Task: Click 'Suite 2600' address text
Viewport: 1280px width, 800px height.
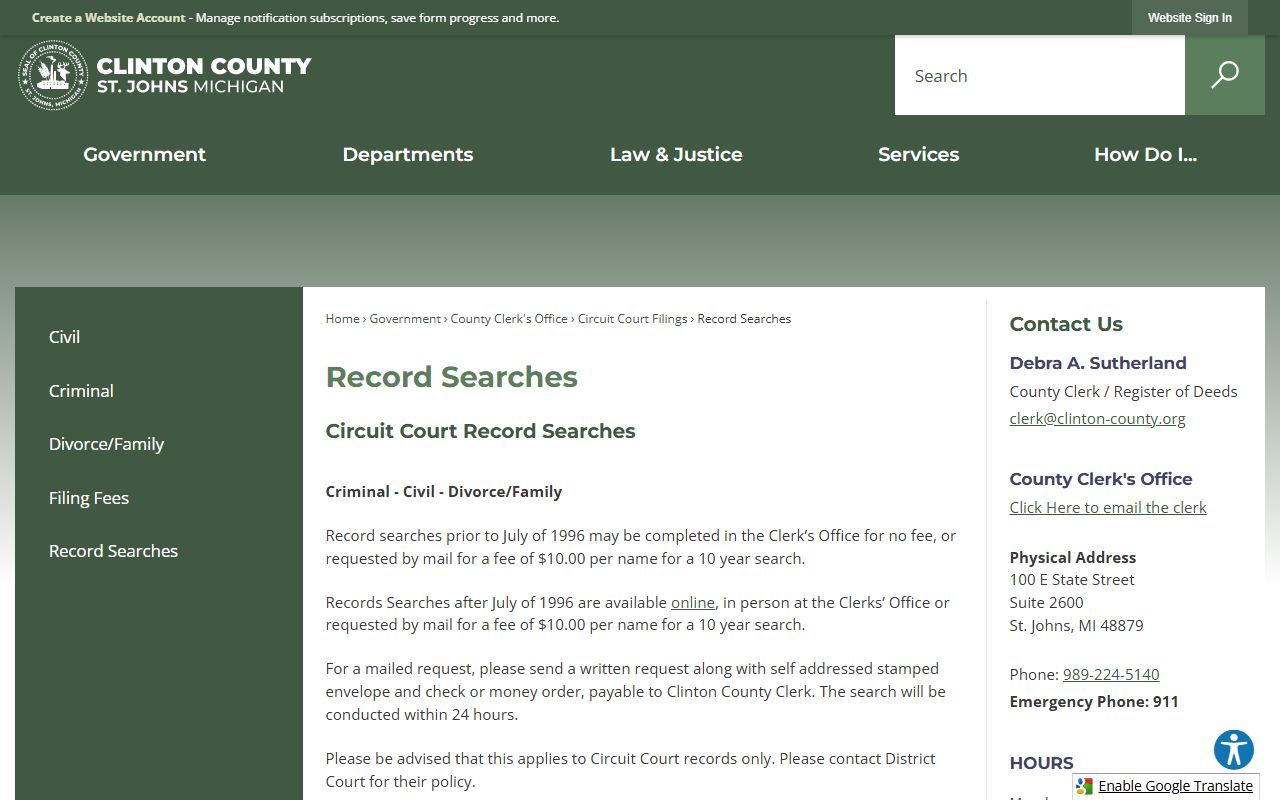Action: pyautogui.click(x=1046, y=603)
